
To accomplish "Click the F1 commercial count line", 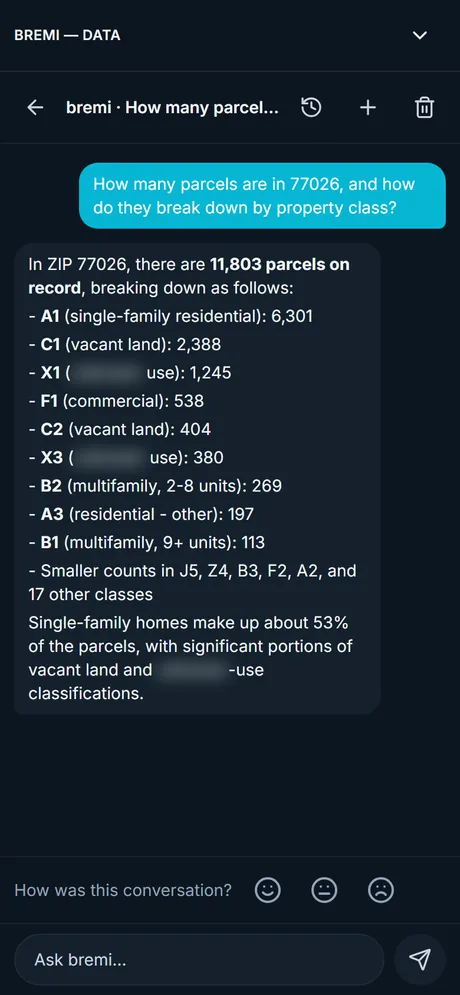I will (x=116, y=401).
